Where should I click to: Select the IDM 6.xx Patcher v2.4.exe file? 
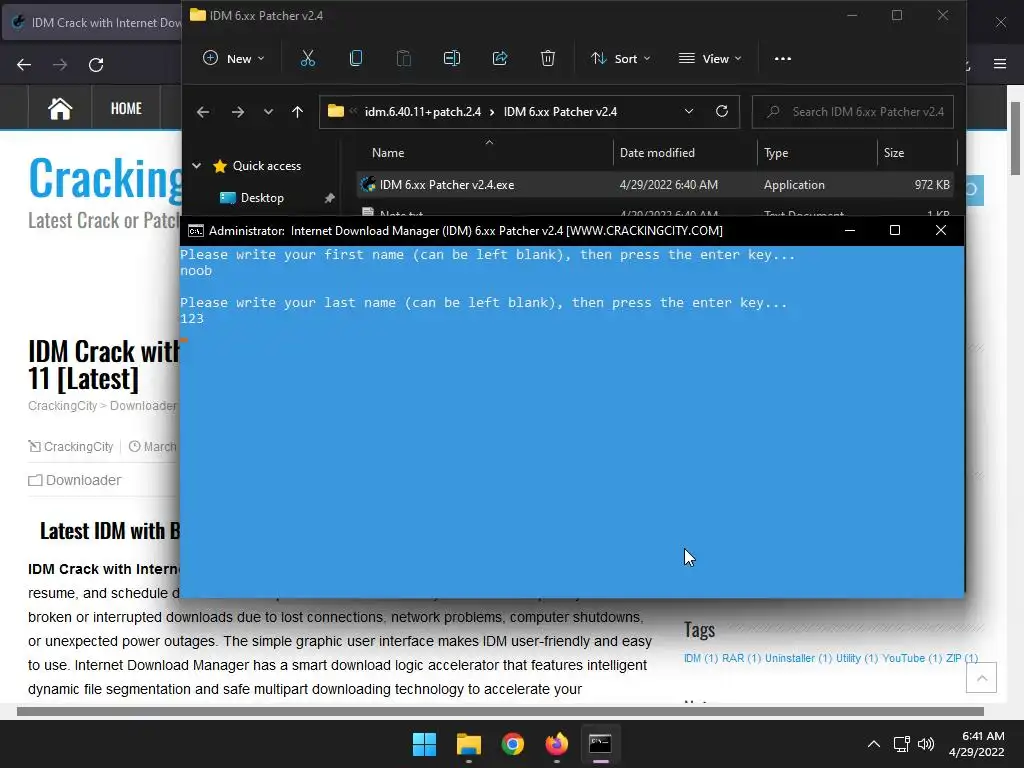click(447, 185)
